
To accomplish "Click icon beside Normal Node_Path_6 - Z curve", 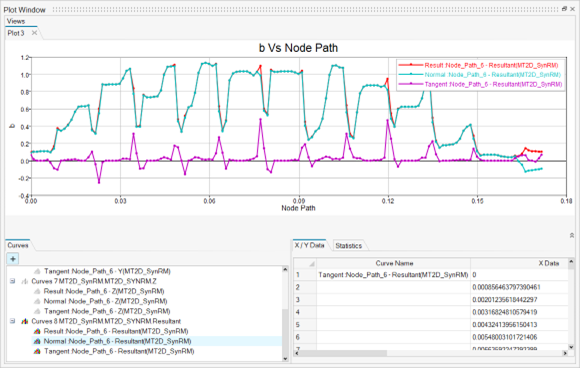I will tap(37, 301).
